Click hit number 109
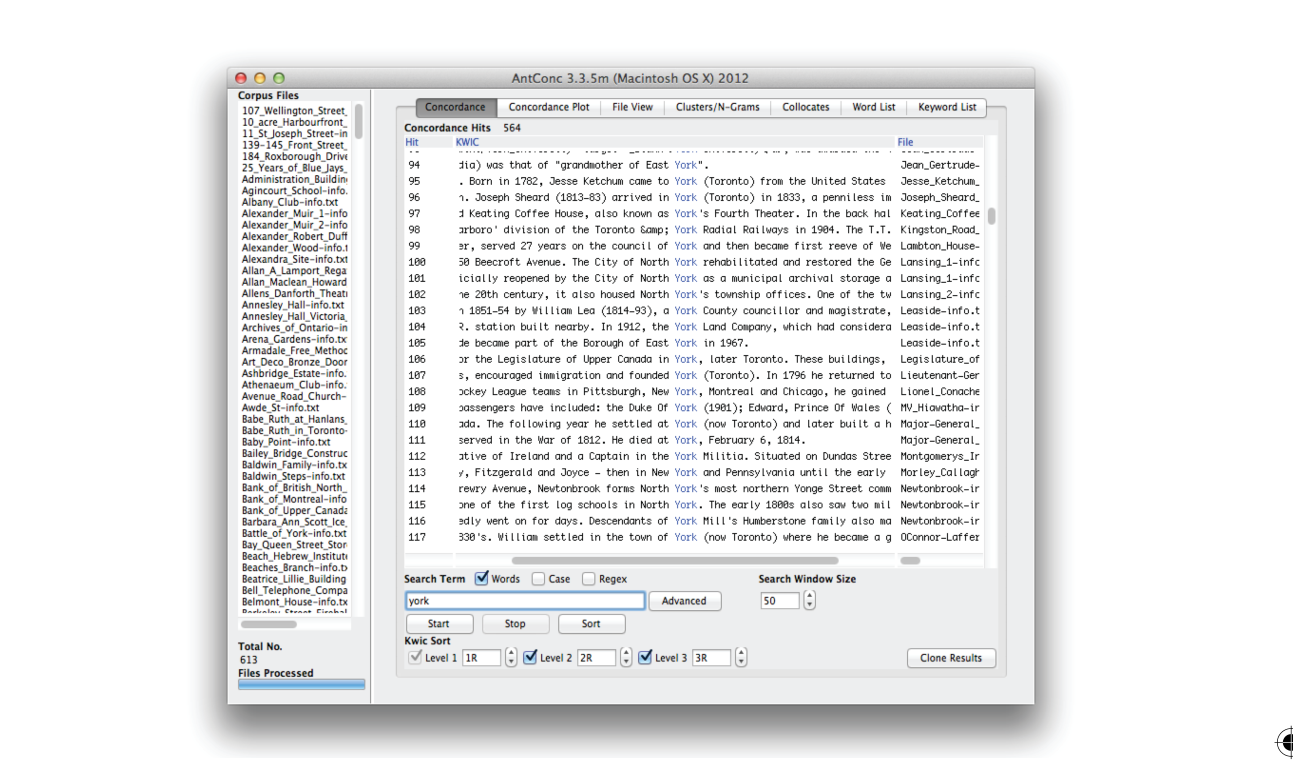This screenshot has height=778, width=1293. [x=417, y=408]
